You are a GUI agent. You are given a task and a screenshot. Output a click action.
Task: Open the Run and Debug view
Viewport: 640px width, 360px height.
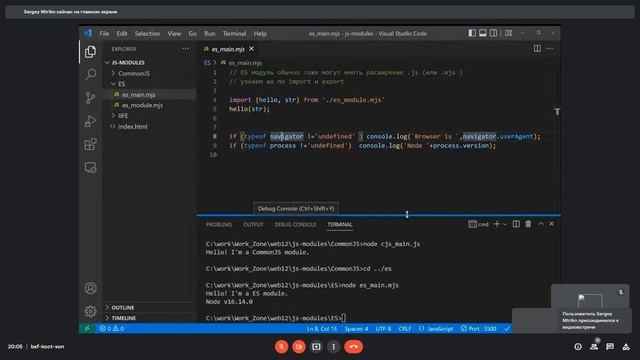pos(90,121)
